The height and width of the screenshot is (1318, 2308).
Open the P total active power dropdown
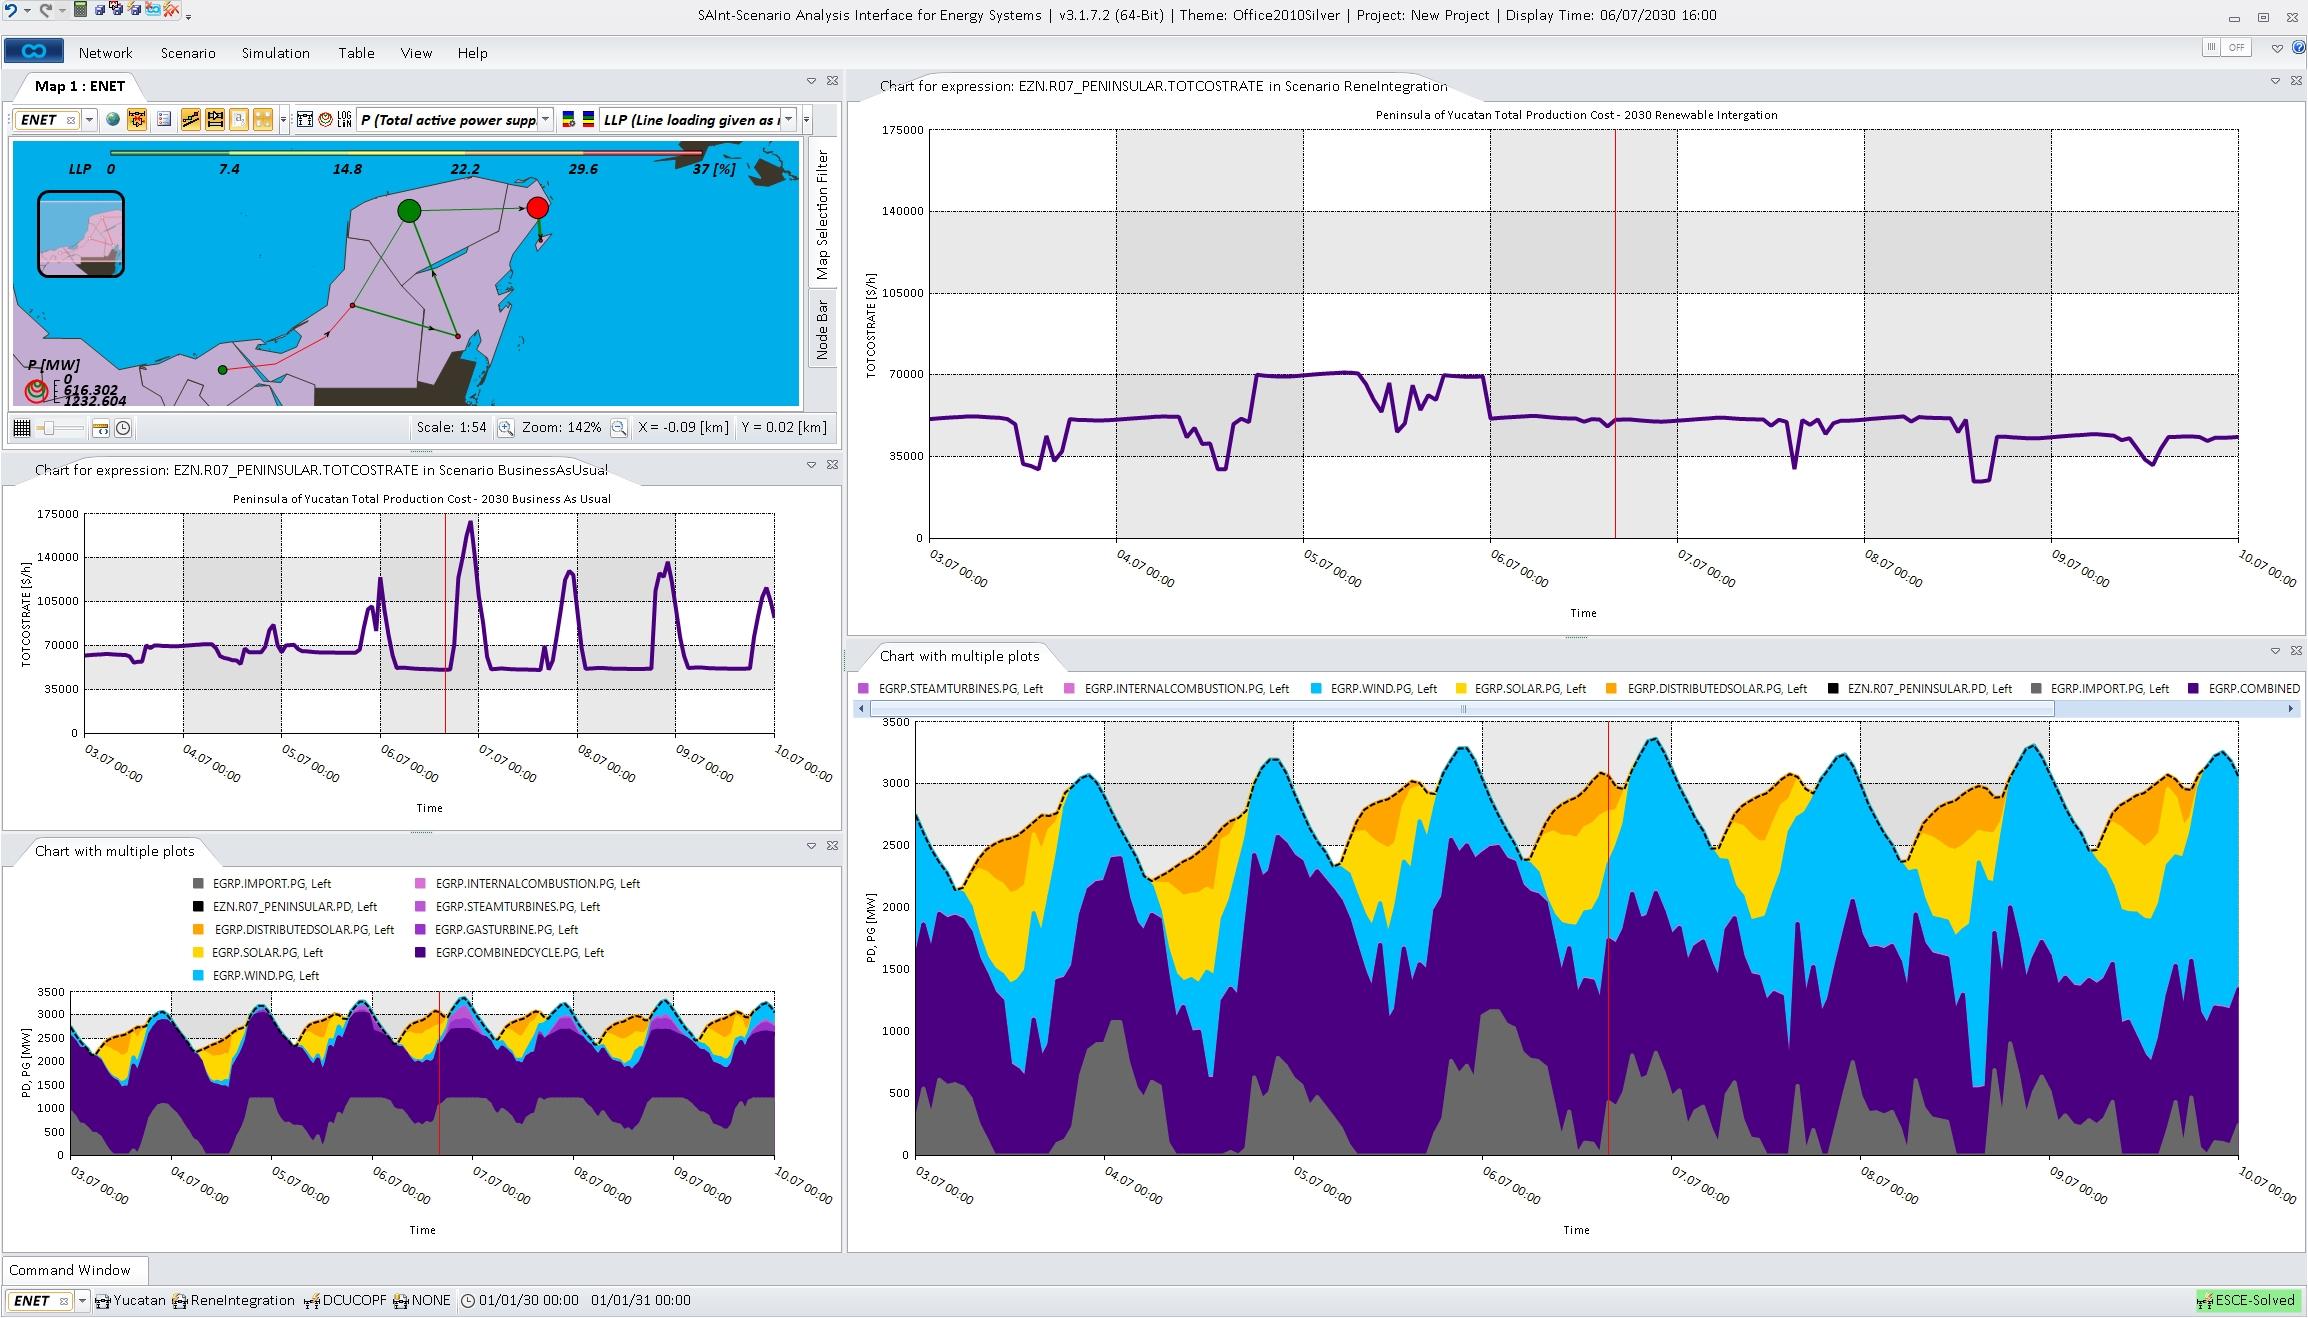point(545,120)
